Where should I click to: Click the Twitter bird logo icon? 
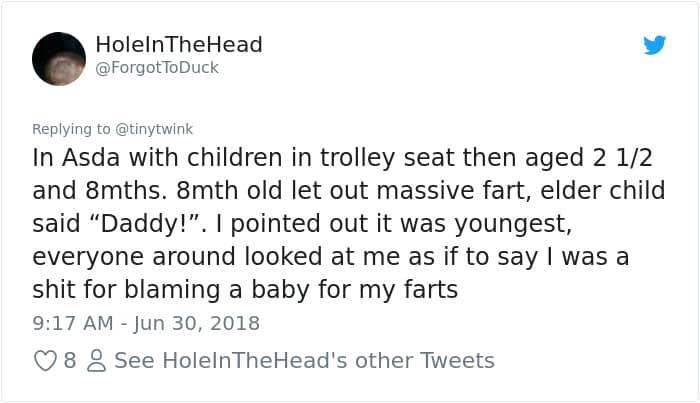tap(655, 45)
